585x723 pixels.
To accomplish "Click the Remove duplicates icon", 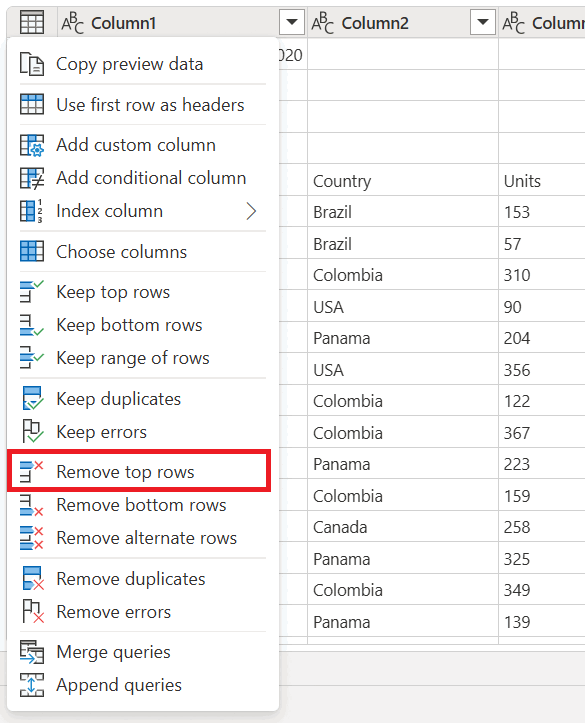I will pyautogui.click(x=33, y=578).
